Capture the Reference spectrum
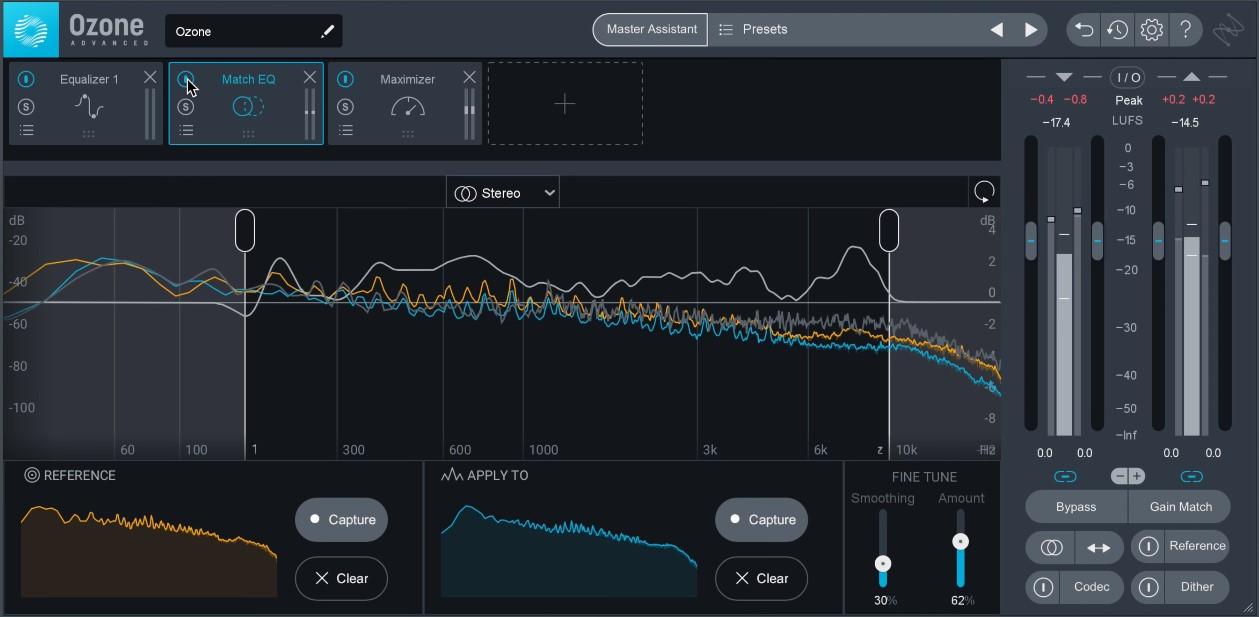Viewport: 1259px width, 617px height. tap(341, 520)
